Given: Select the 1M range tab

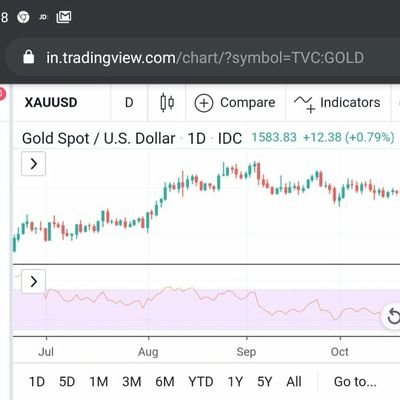Looking at the screenshot, I should coord(99,382).
